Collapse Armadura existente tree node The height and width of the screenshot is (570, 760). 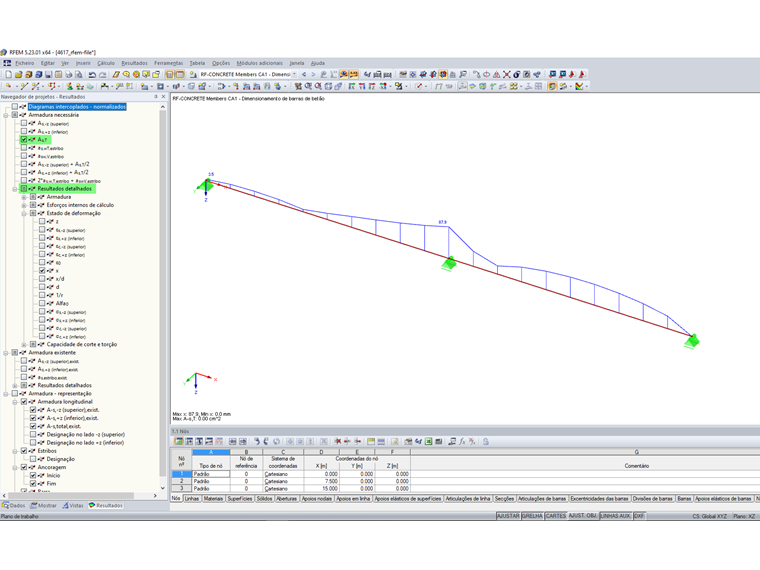[6, 353]
